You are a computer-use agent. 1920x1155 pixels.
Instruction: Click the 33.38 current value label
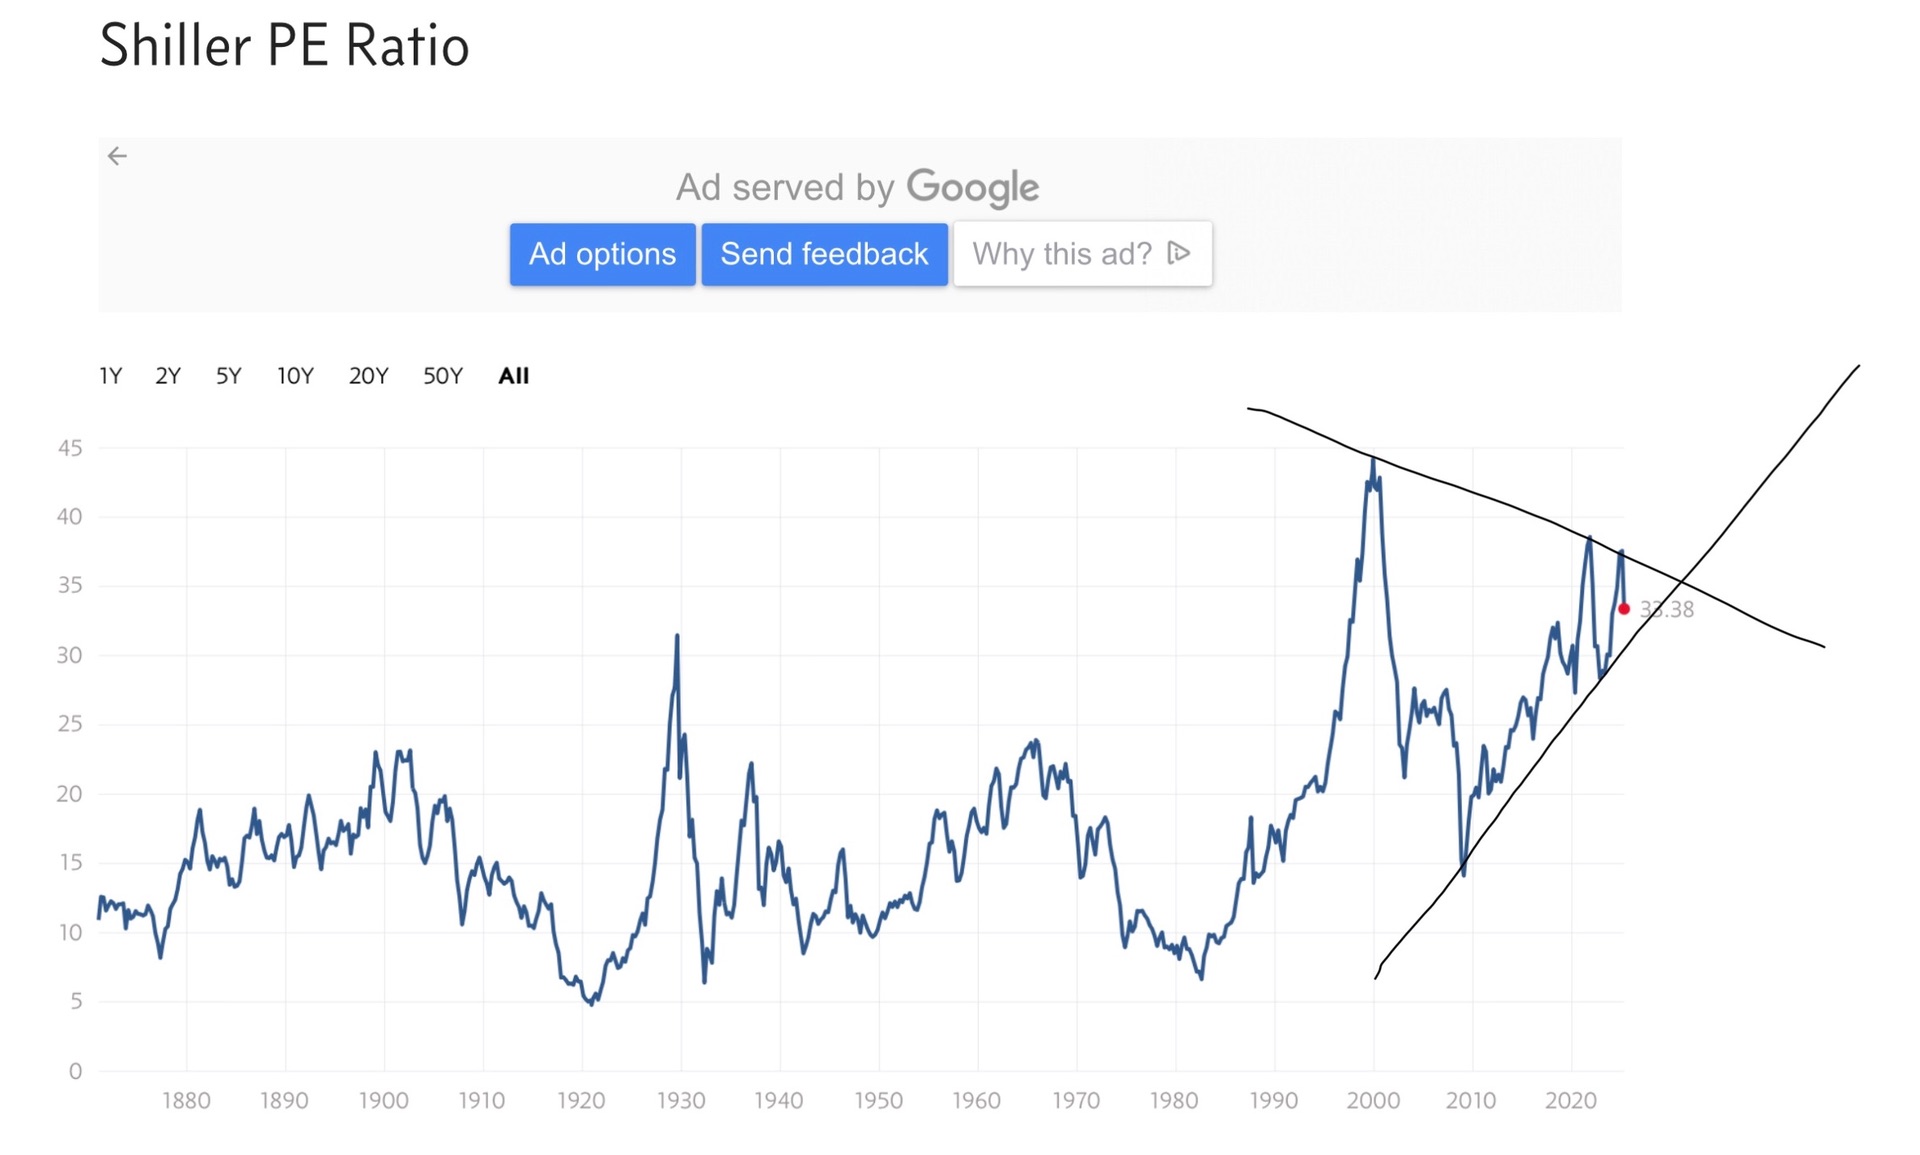pyautogui.click(x=1668, y=609)
